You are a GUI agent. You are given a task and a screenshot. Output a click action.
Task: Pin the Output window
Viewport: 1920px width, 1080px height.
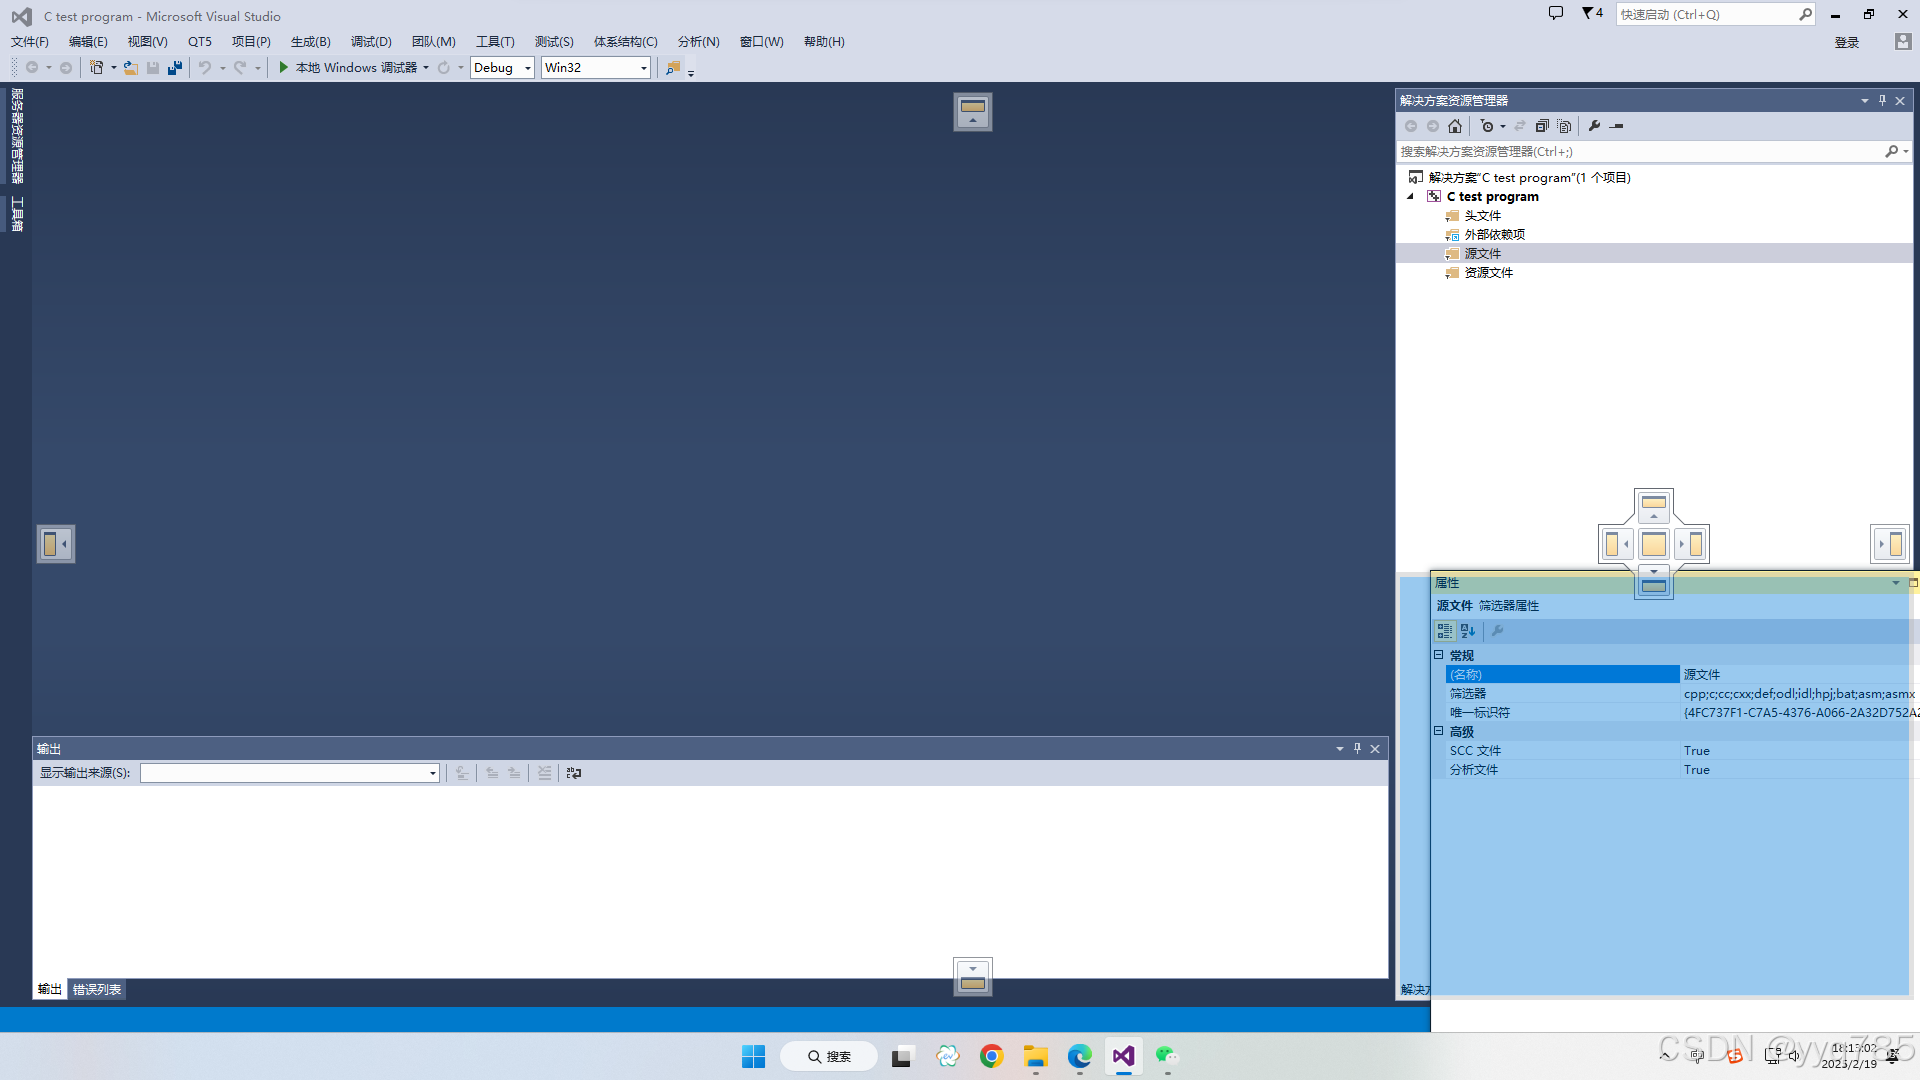click(x=1357, y=748)
